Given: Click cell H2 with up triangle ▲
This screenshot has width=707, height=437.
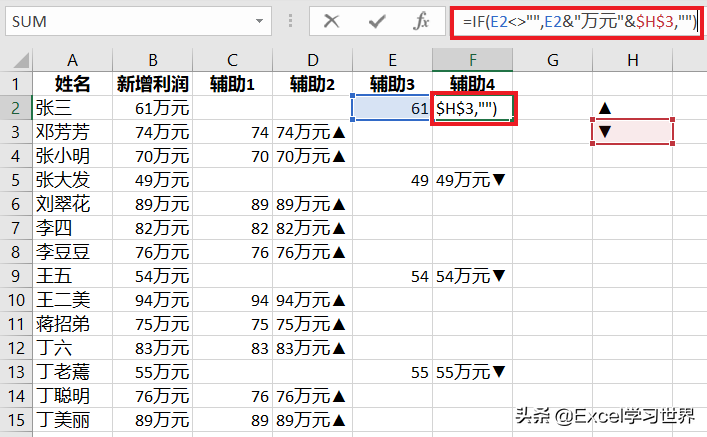Looking at the screenshot, I should (633, 108).
